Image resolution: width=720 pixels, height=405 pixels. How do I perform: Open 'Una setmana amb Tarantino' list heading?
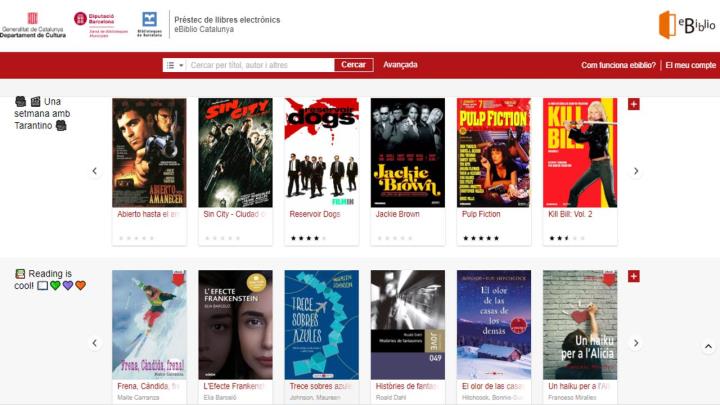(42, 113)
